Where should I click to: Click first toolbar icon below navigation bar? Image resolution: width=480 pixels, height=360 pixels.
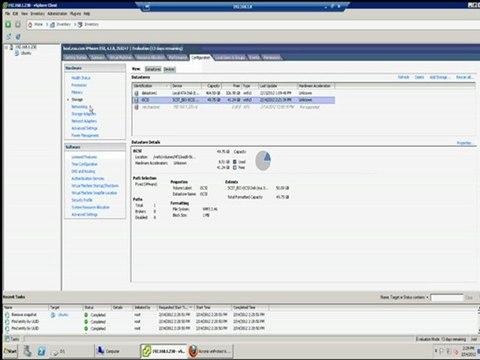pyautogui.click(x=9, y=36)
